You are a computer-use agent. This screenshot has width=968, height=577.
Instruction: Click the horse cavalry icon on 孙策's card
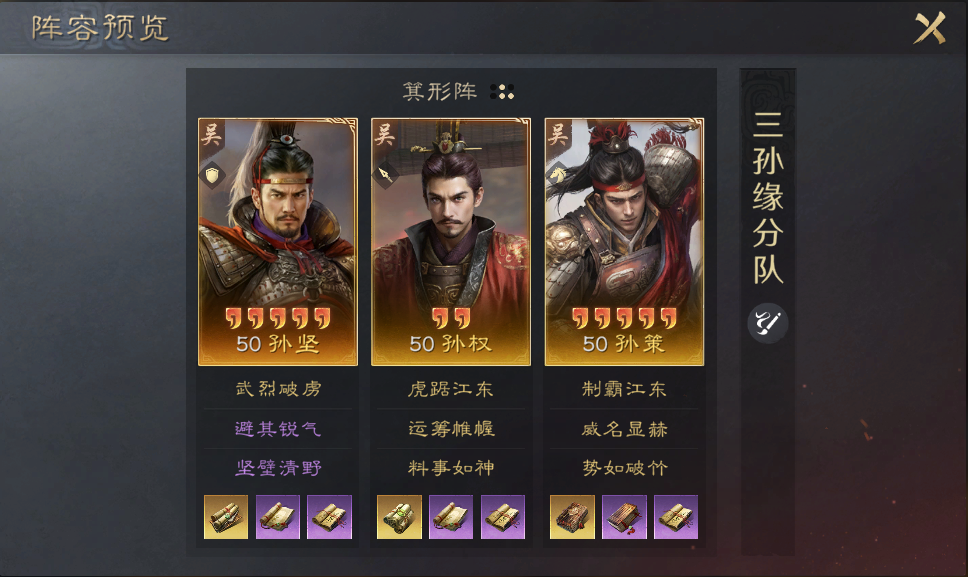(559, 175)
